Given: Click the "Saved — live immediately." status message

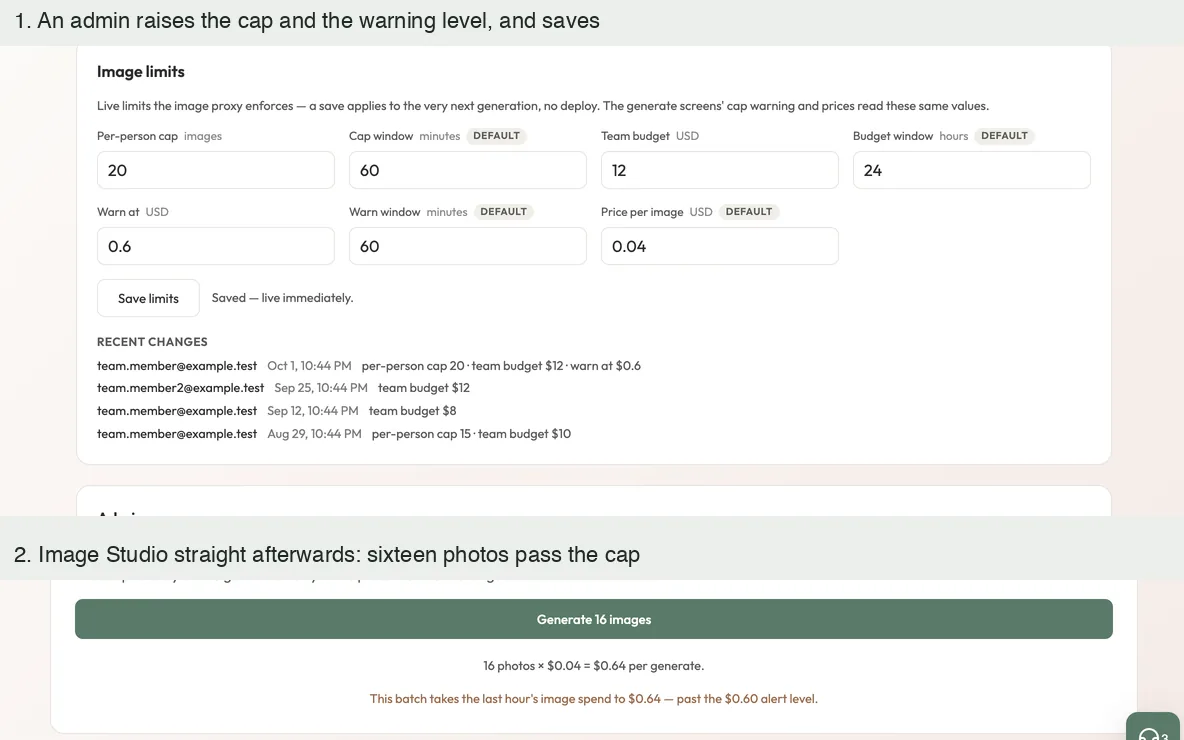Looking at the screenshot, I should [282, 298].
